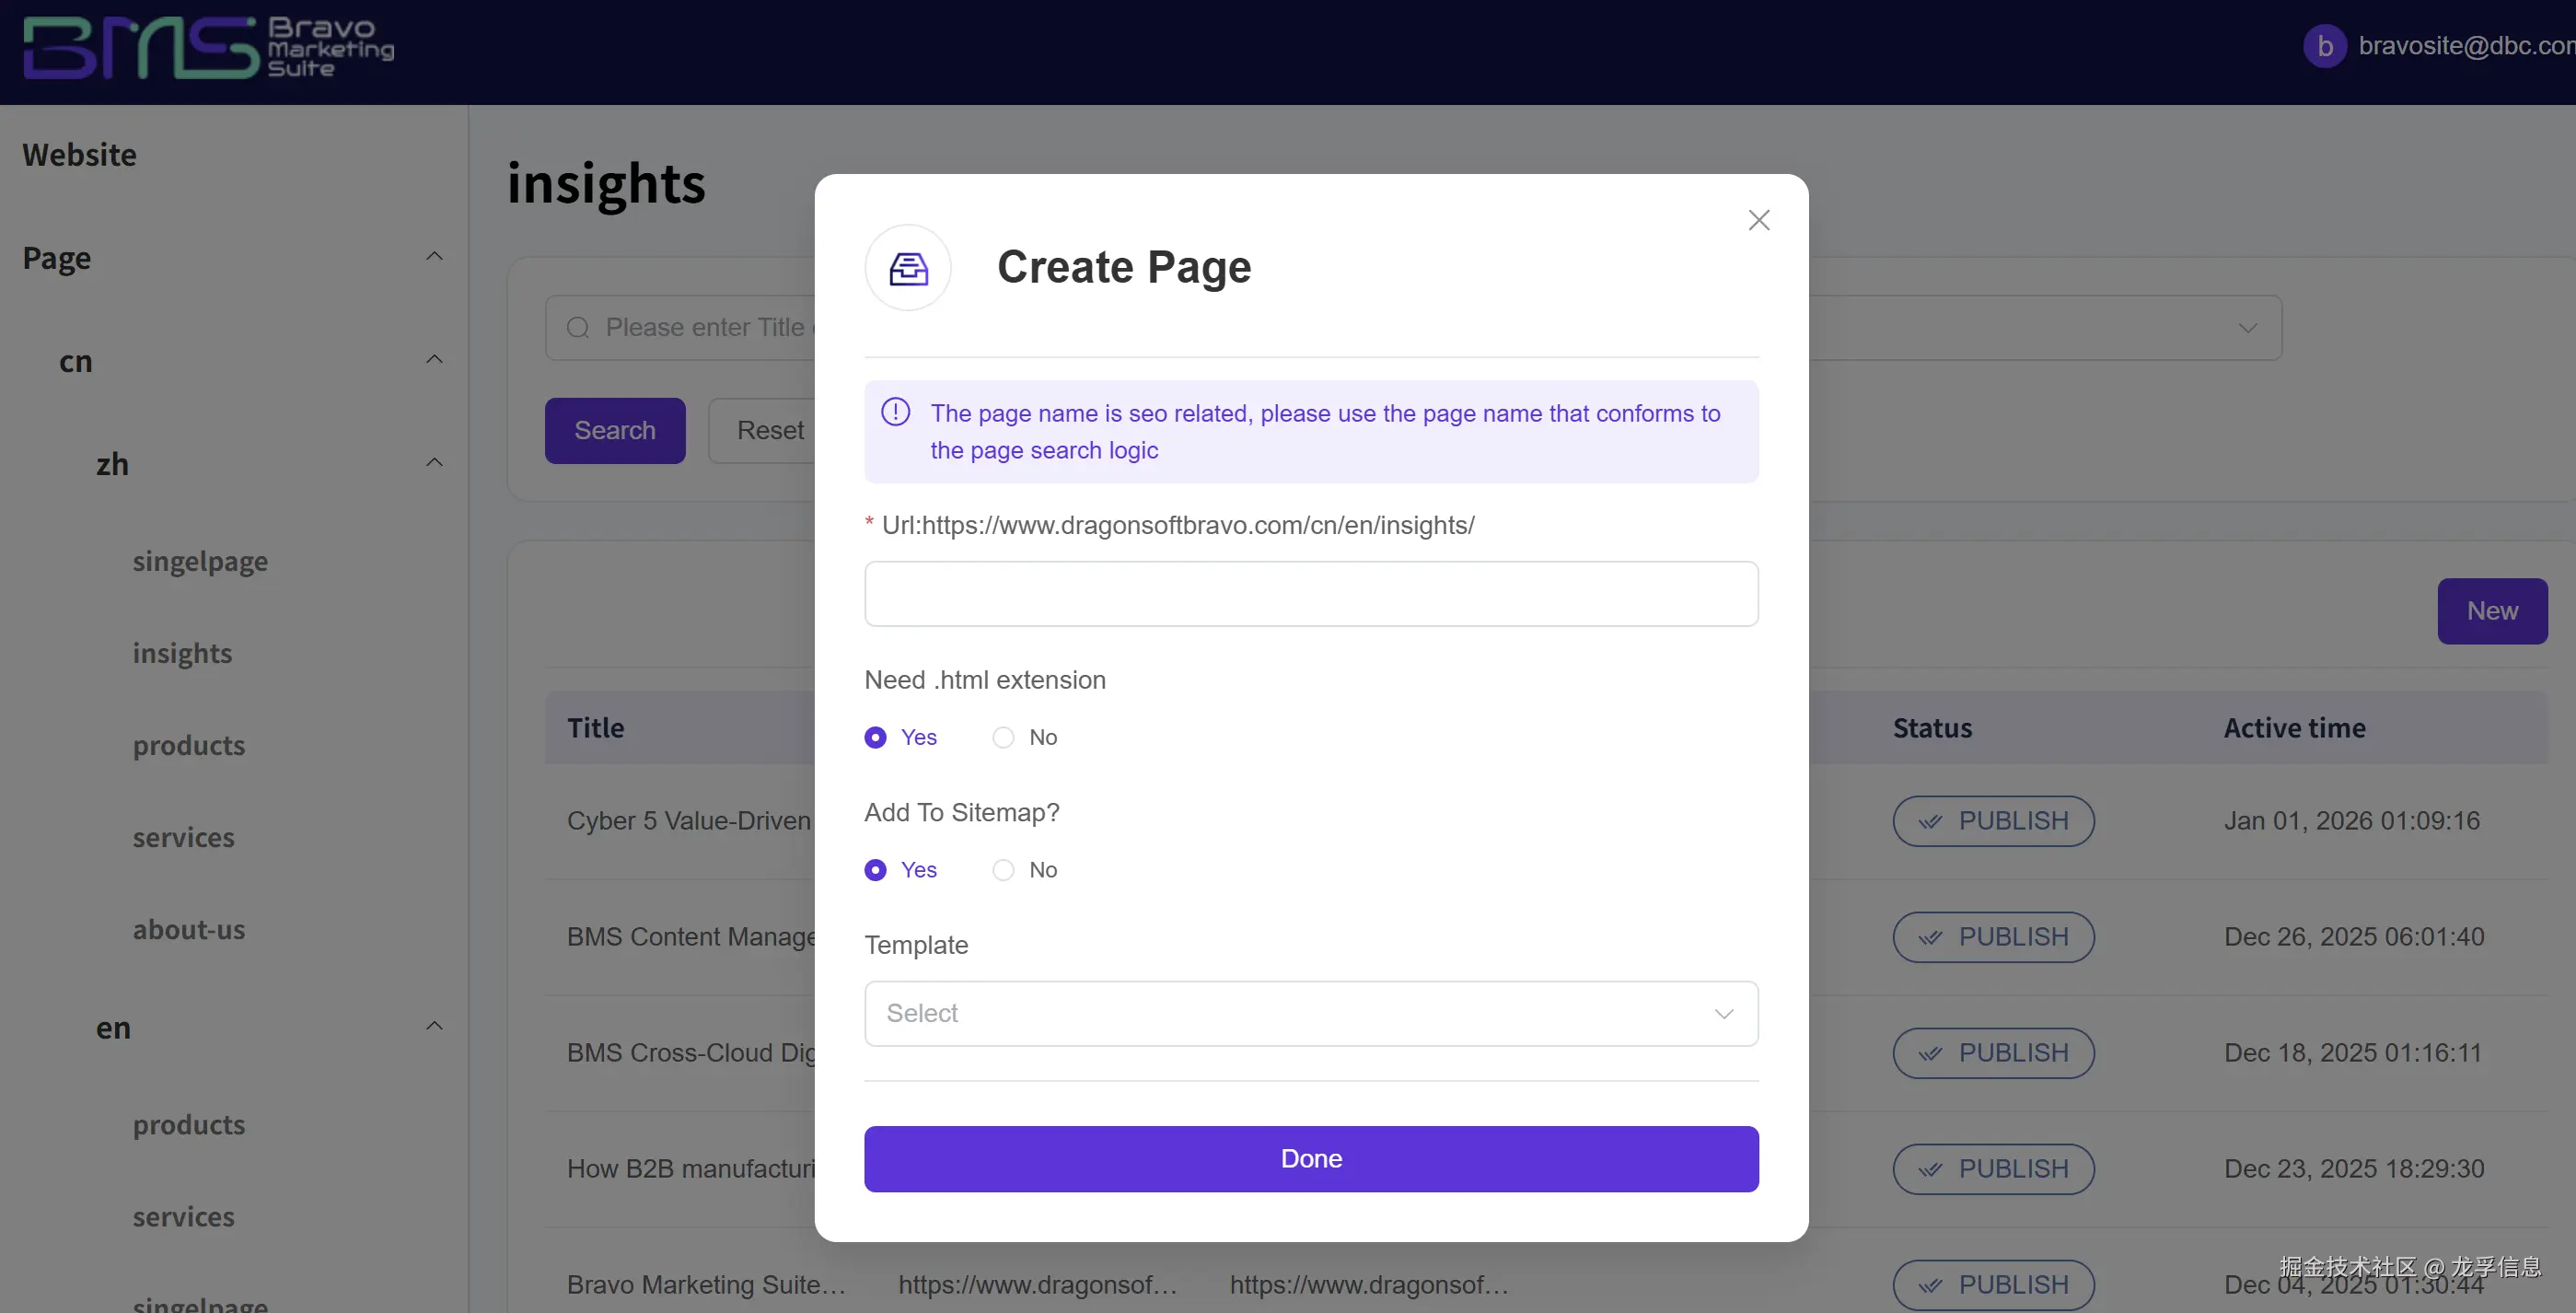Screen dimensions: 2576x1313
Task: Open about-us page in sidebar
Action: [188, 930]
